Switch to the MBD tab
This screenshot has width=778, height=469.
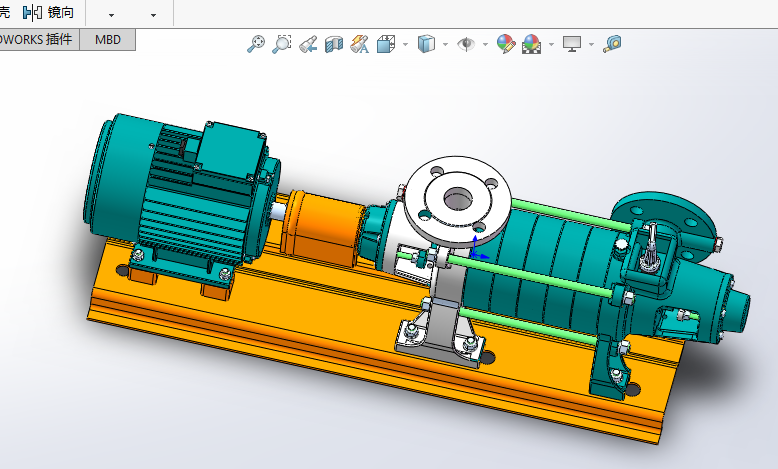pos(108,40)
